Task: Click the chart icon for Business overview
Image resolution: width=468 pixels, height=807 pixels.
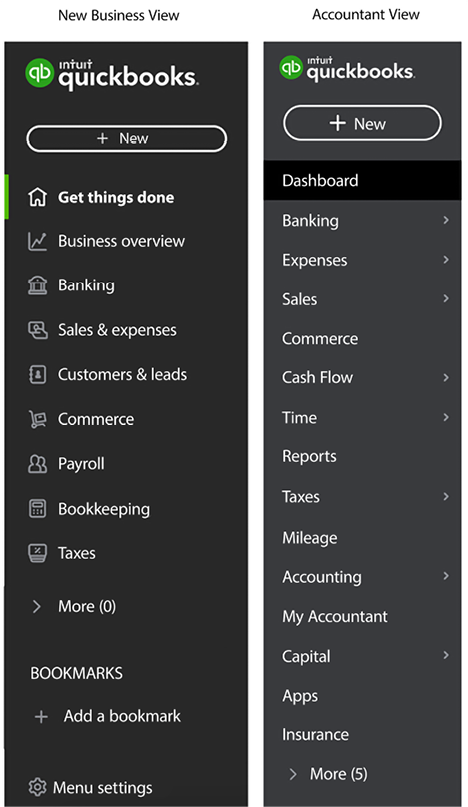Action: (37, 241)
